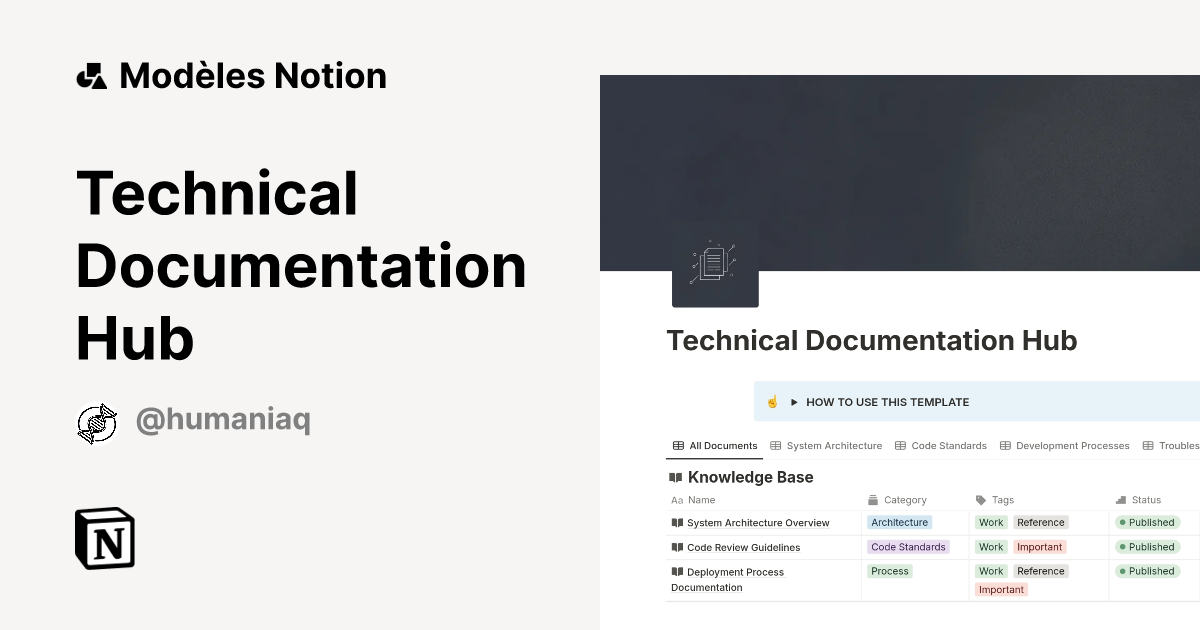Expand the HOW TO USE THIS TEMPLATE callout
Screen dimensions: 1200x630
click(x=793, y=401)
